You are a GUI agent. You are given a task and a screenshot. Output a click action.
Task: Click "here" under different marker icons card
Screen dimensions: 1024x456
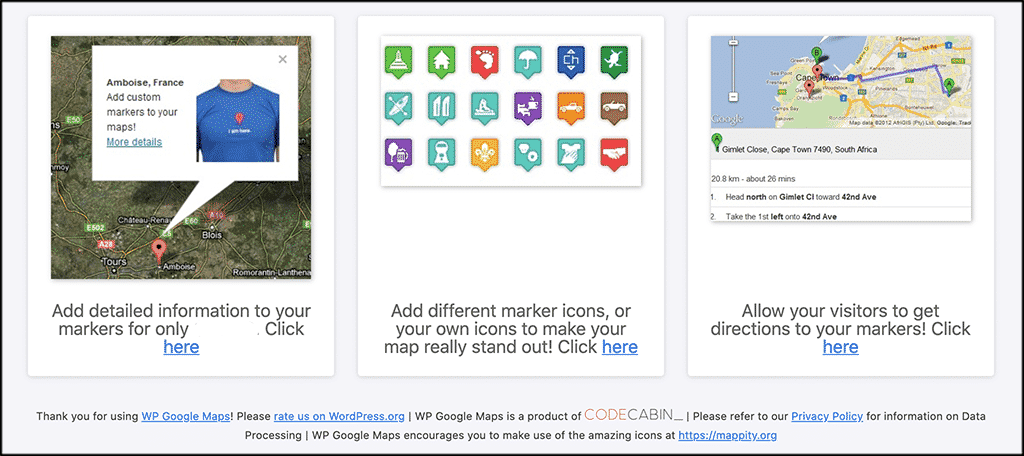pyautogui.click(x=620, y=347)
